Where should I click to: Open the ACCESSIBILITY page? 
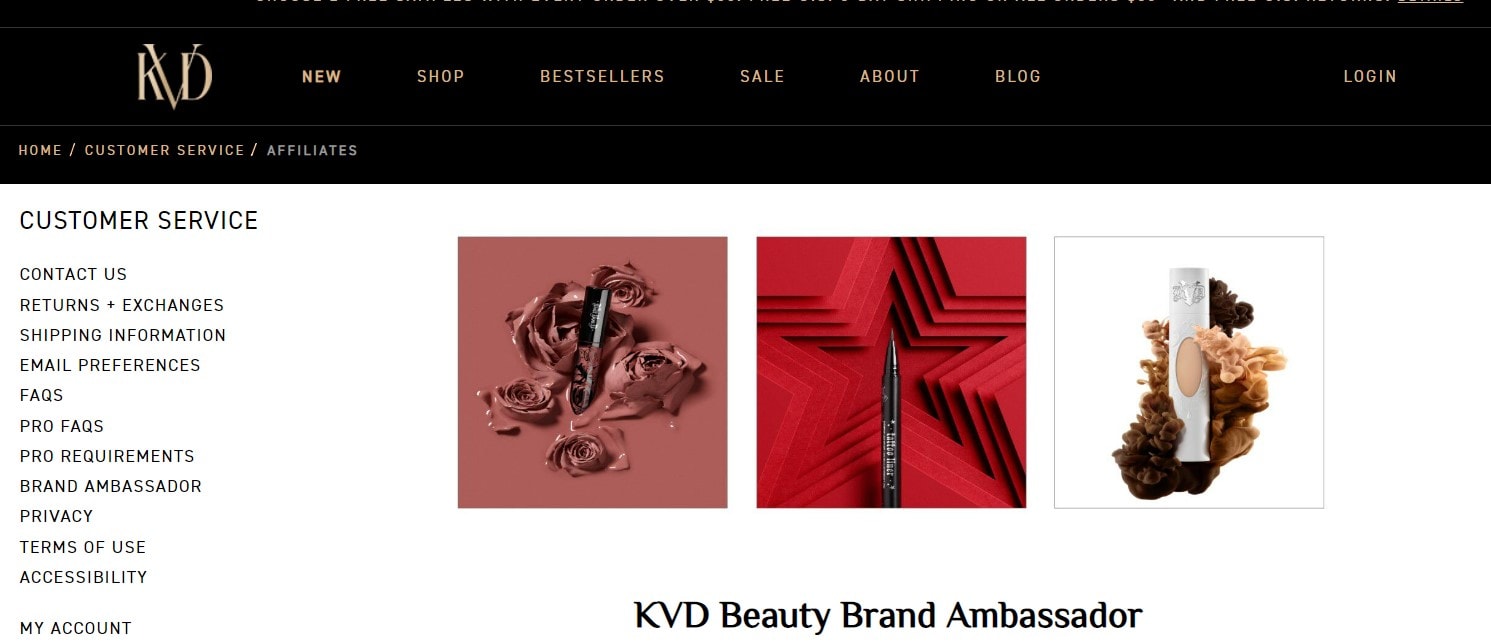[84, 577]
